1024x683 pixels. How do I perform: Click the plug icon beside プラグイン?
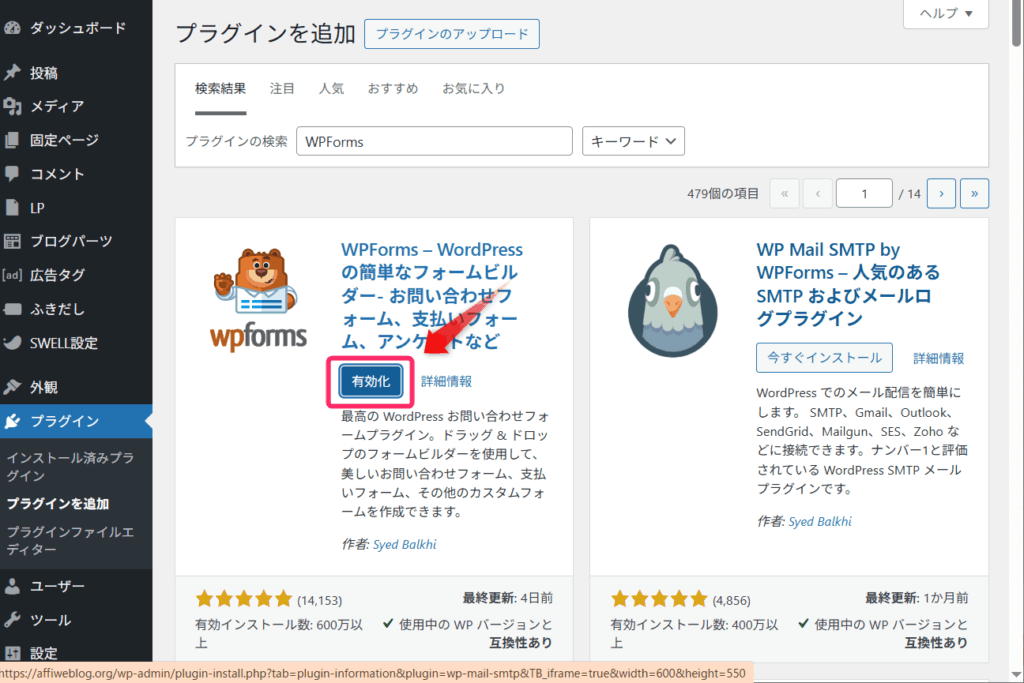(12, 421)
